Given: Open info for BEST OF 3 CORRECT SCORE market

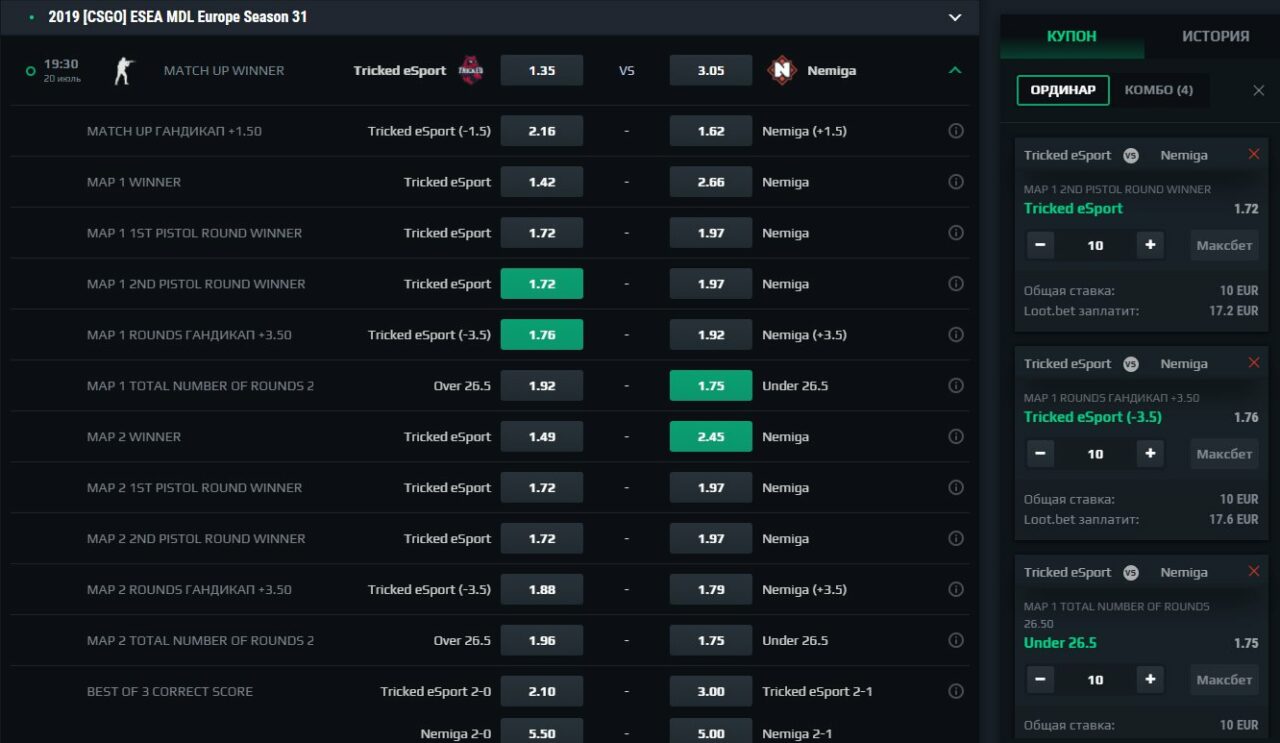Looking at the screenshot, I should click(x=955, y=691).
